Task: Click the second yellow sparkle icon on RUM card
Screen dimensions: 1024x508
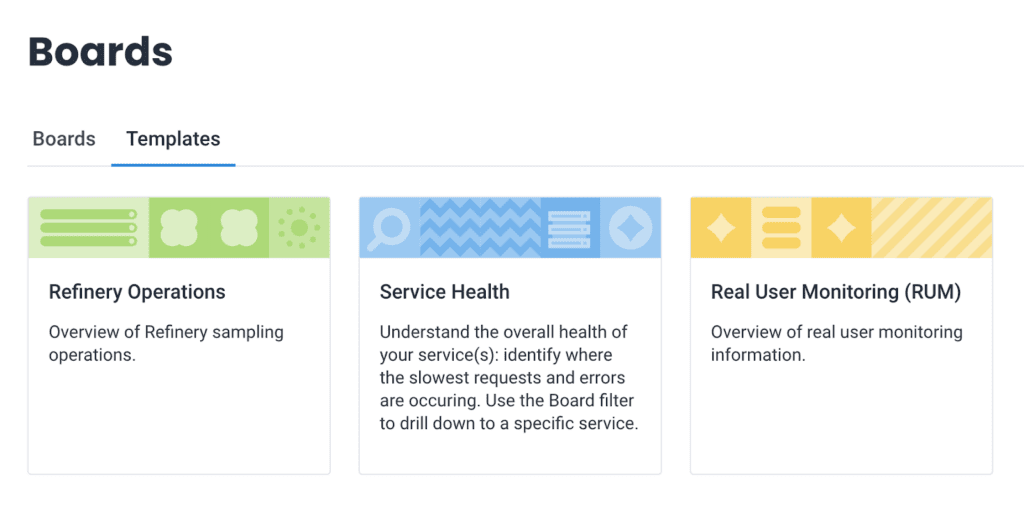Action: point(841,228)
